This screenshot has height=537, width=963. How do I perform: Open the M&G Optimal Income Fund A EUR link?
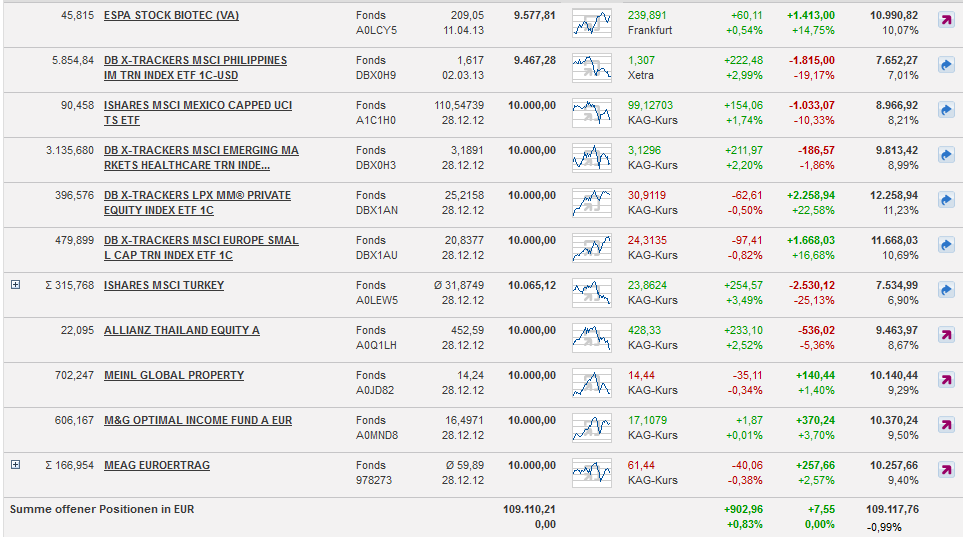coord(198,421)
